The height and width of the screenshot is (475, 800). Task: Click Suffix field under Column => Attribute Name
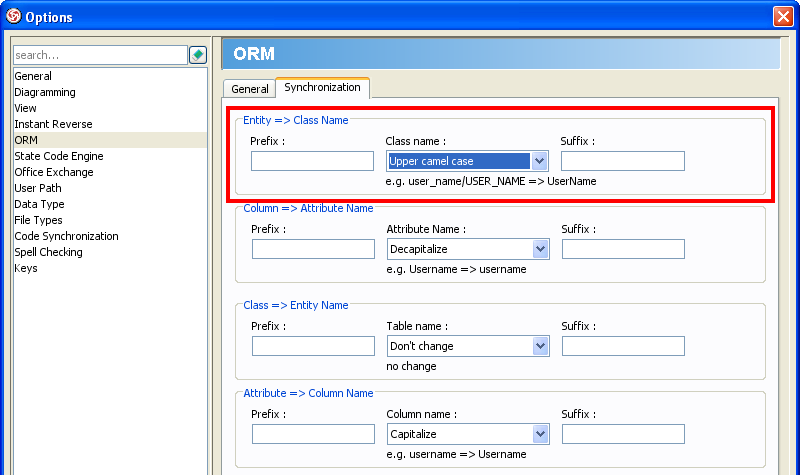(623, 249)
